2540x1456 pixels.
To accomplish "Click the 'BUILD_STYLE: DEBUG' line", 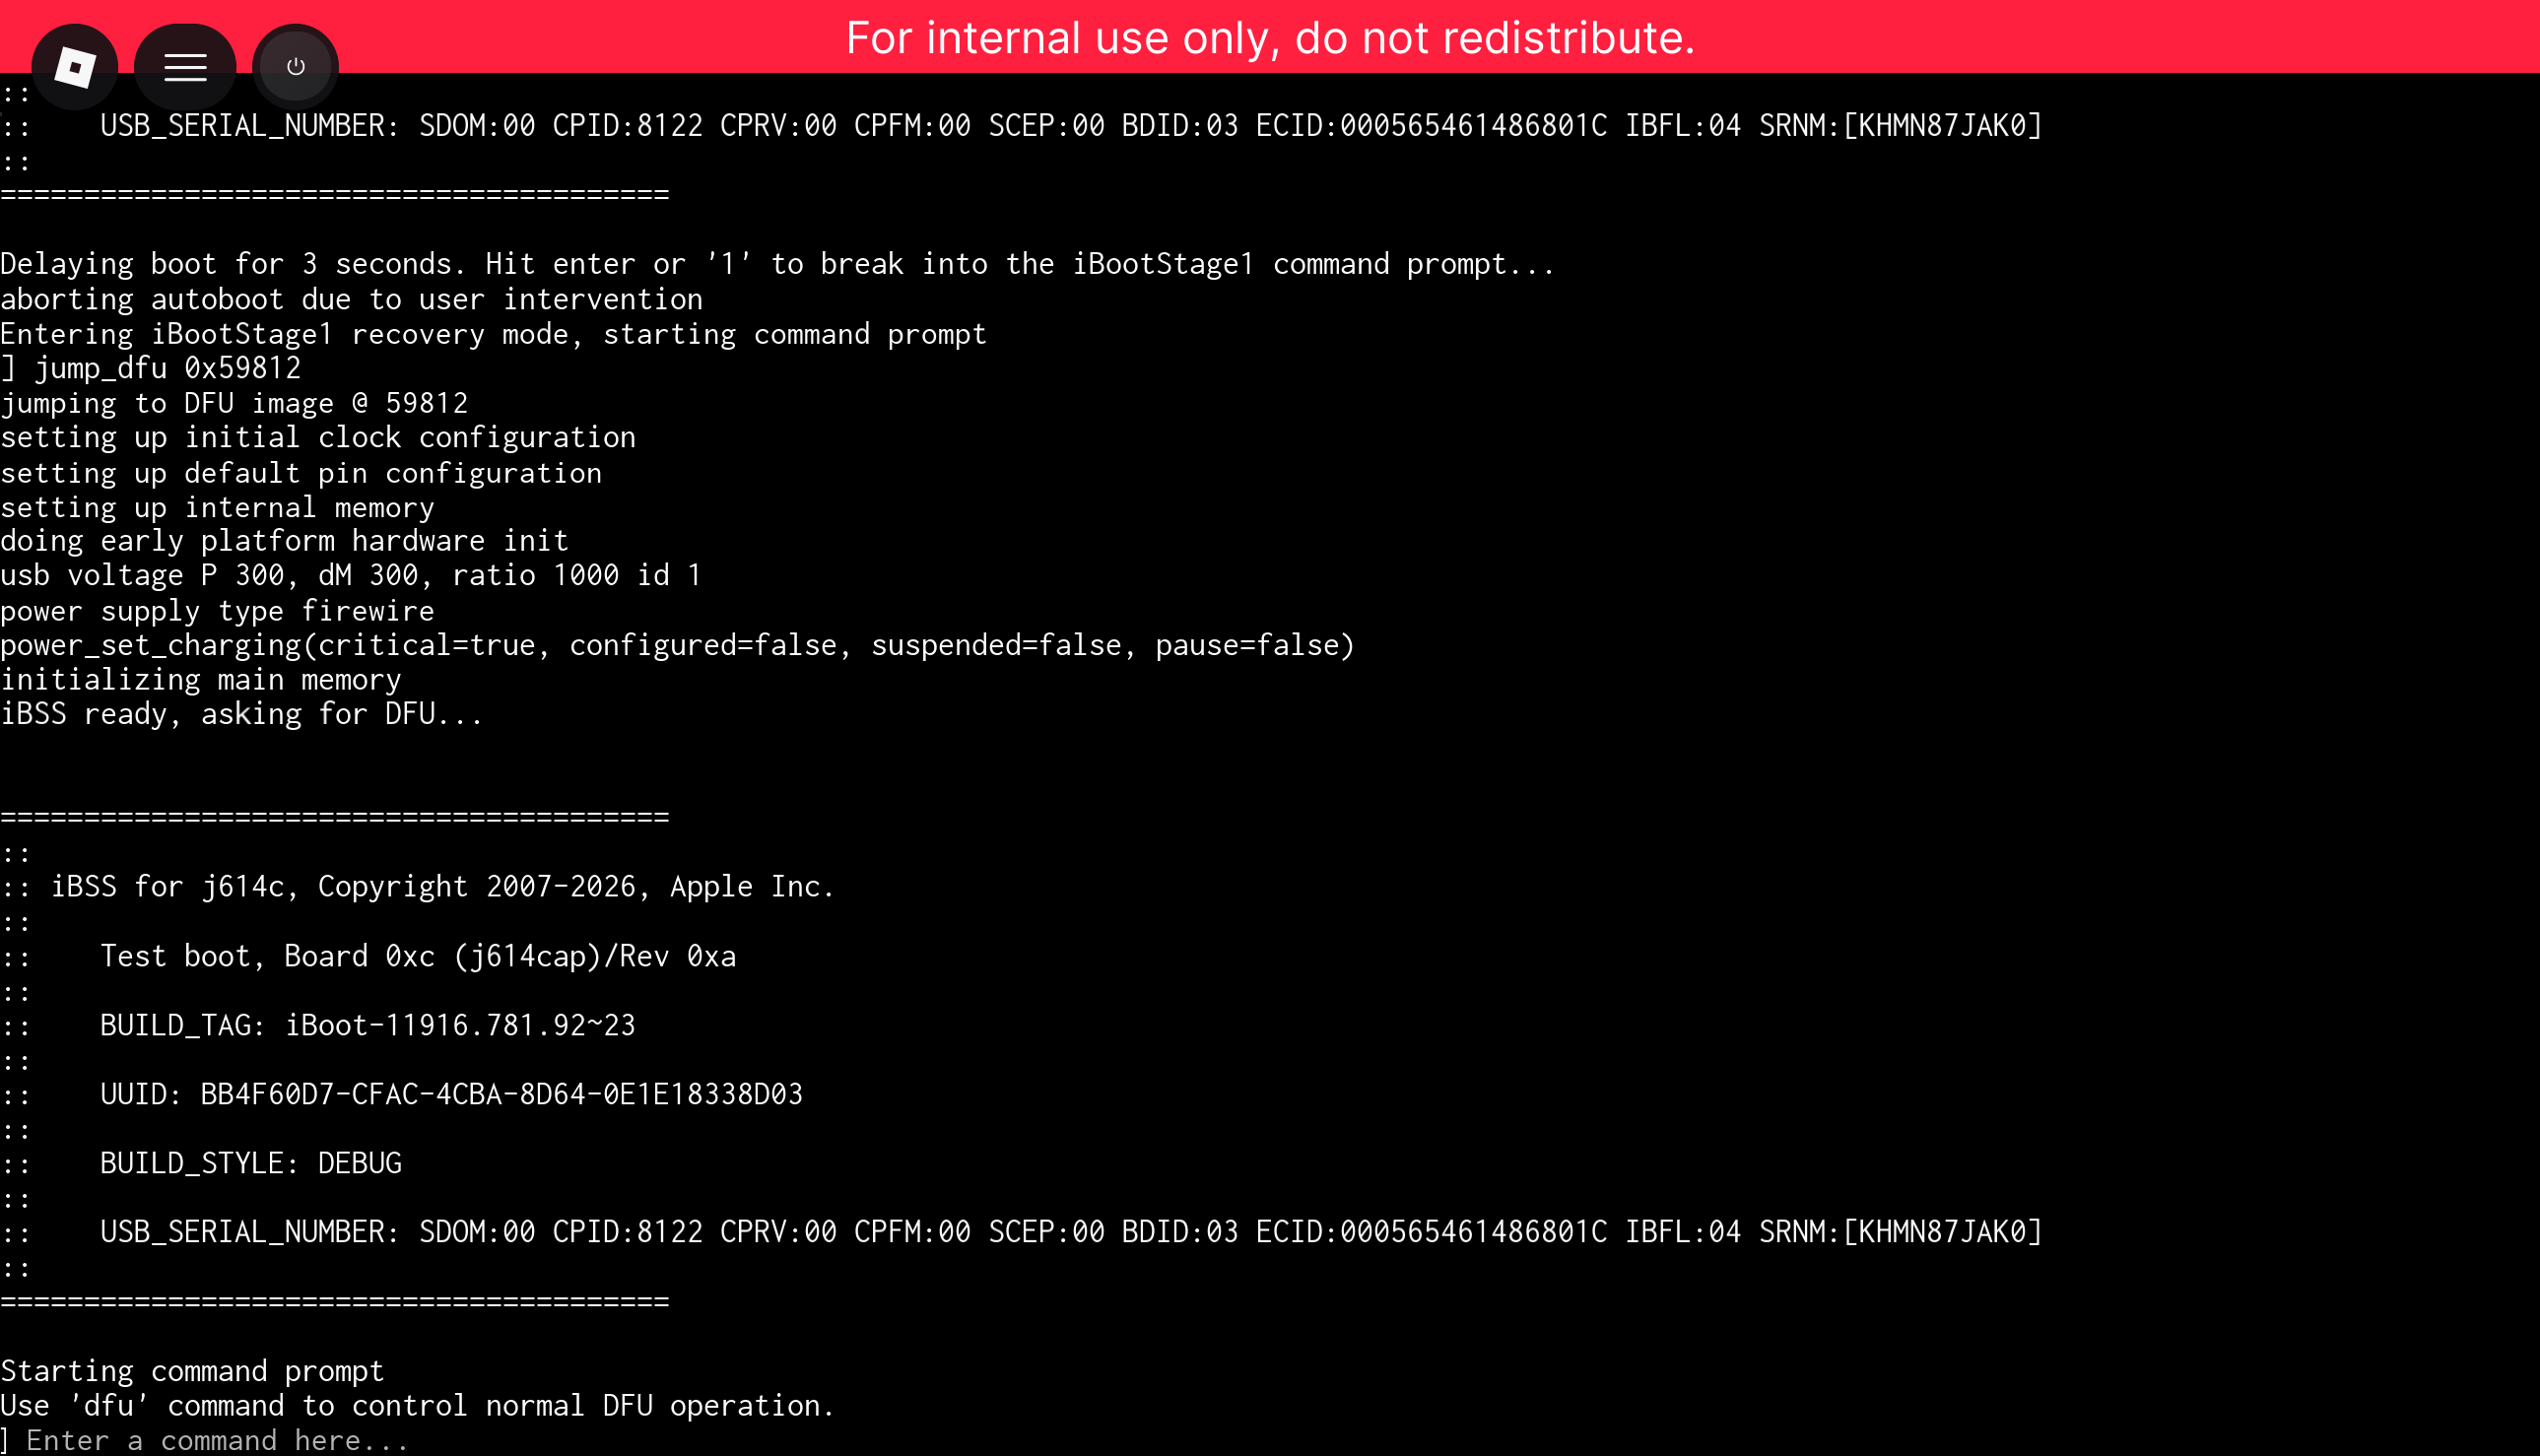I will (x=251, y=1163).
